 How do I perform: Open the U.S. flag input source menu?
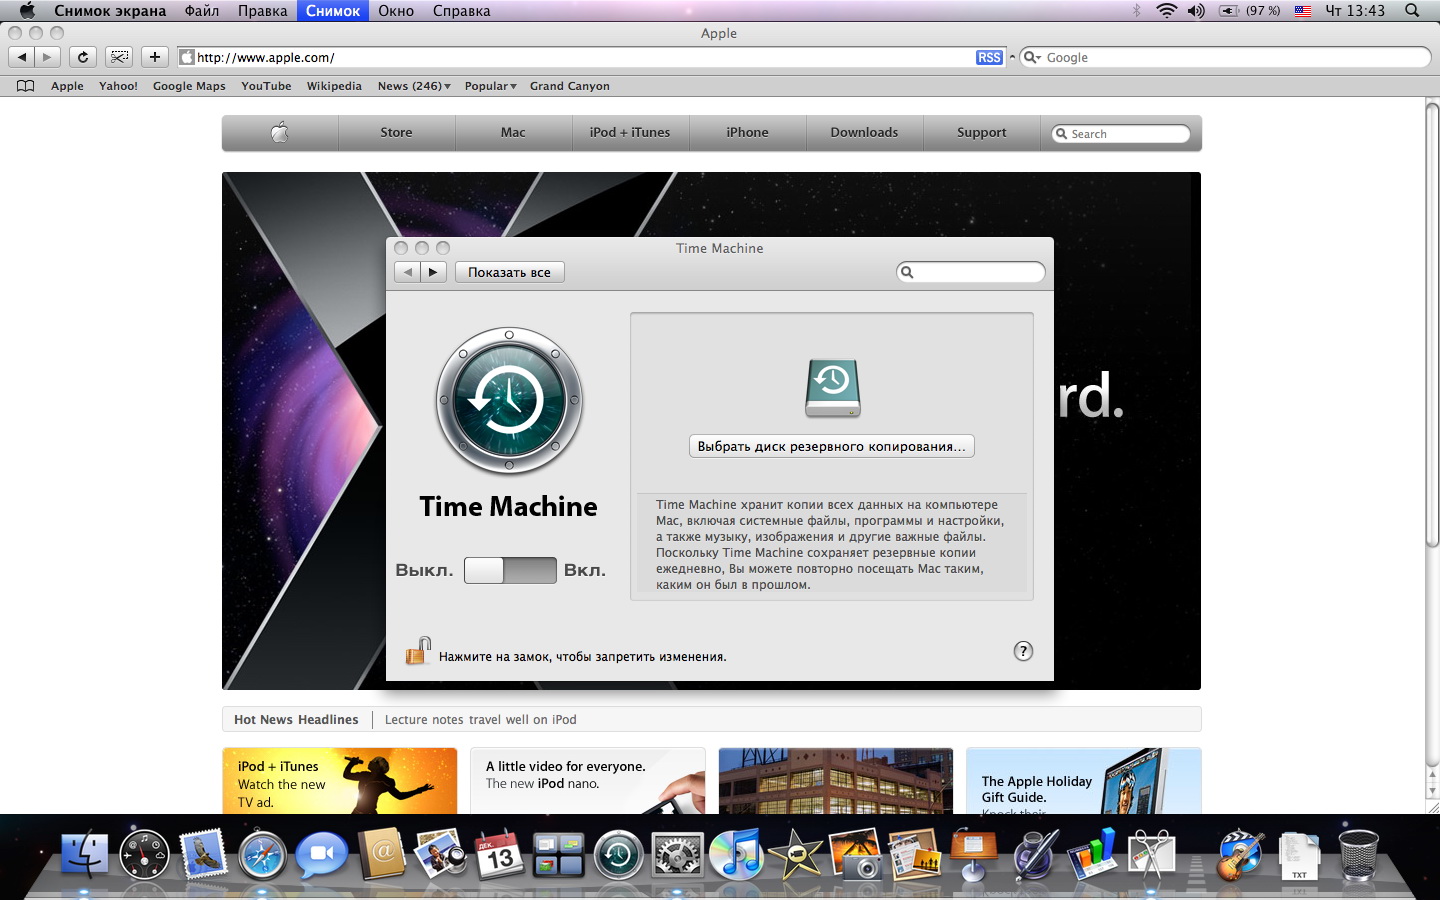(1303, 11)
